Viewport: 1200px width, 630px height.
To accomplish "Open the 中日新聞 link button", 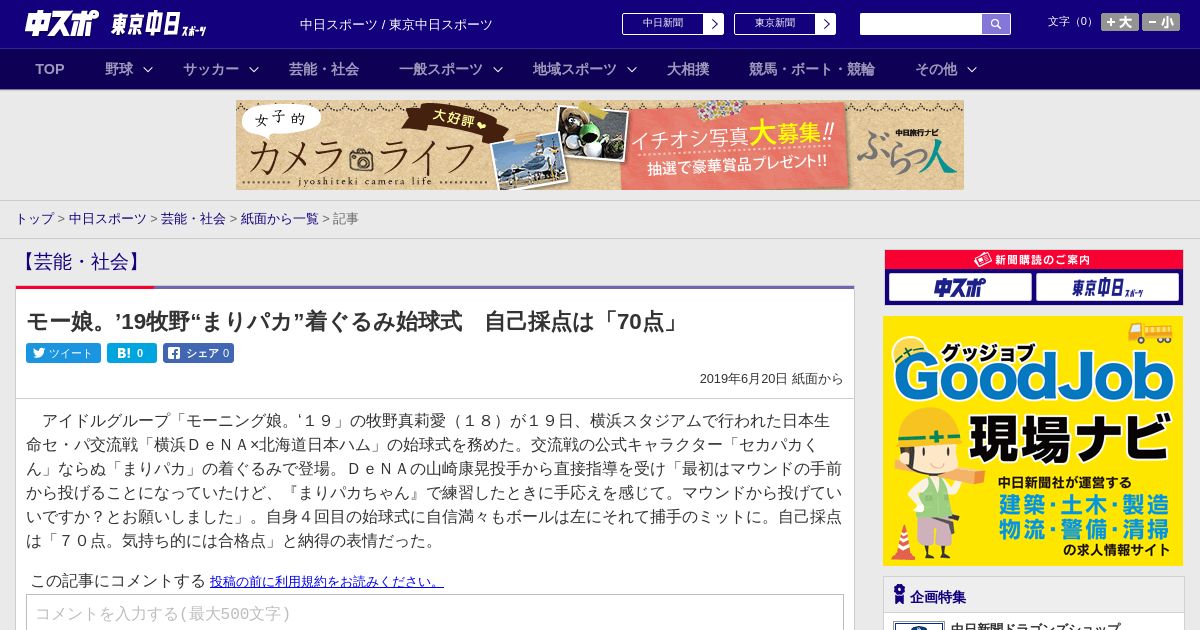I will pyautogui.click(x=663, y=24).
